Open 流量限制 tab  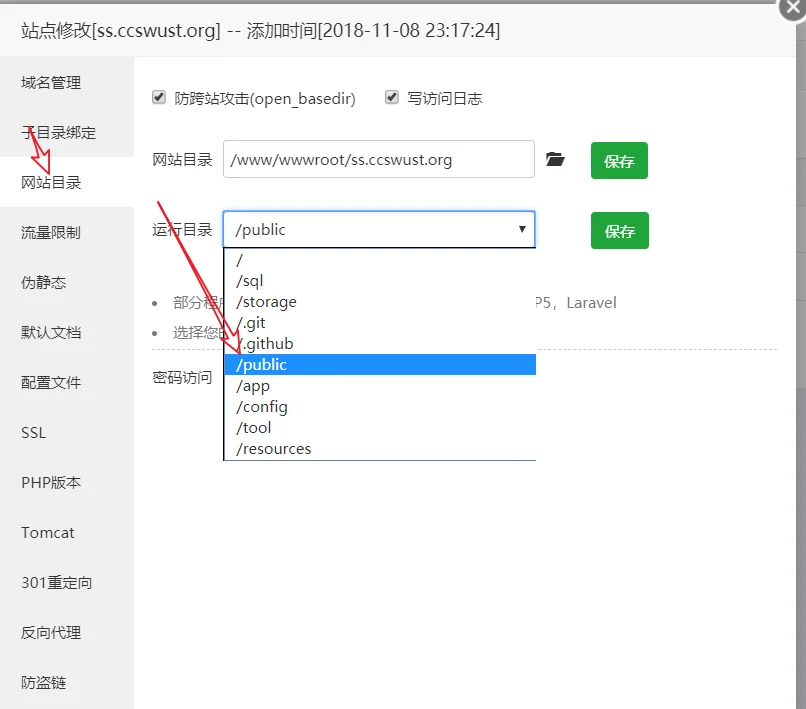(x=67, y=232)
